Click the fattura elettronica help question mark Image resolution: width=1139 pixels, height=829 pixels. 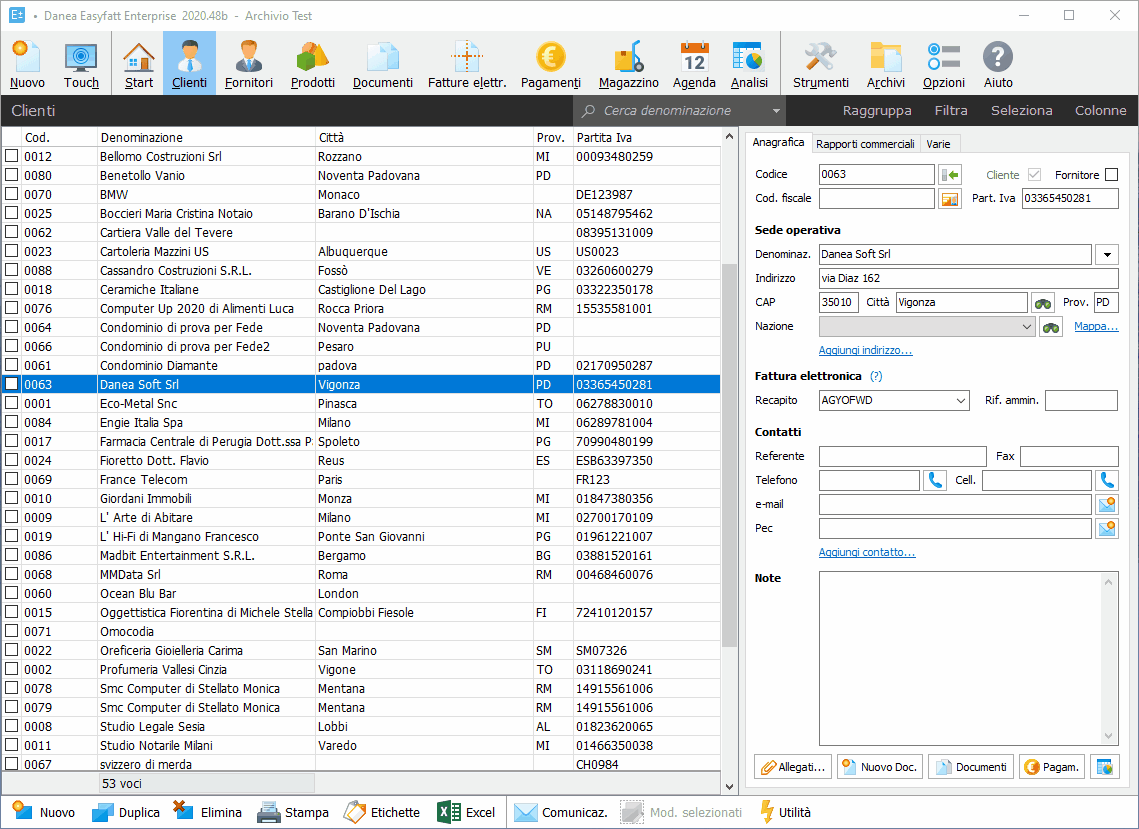click(x=876, y=376)
